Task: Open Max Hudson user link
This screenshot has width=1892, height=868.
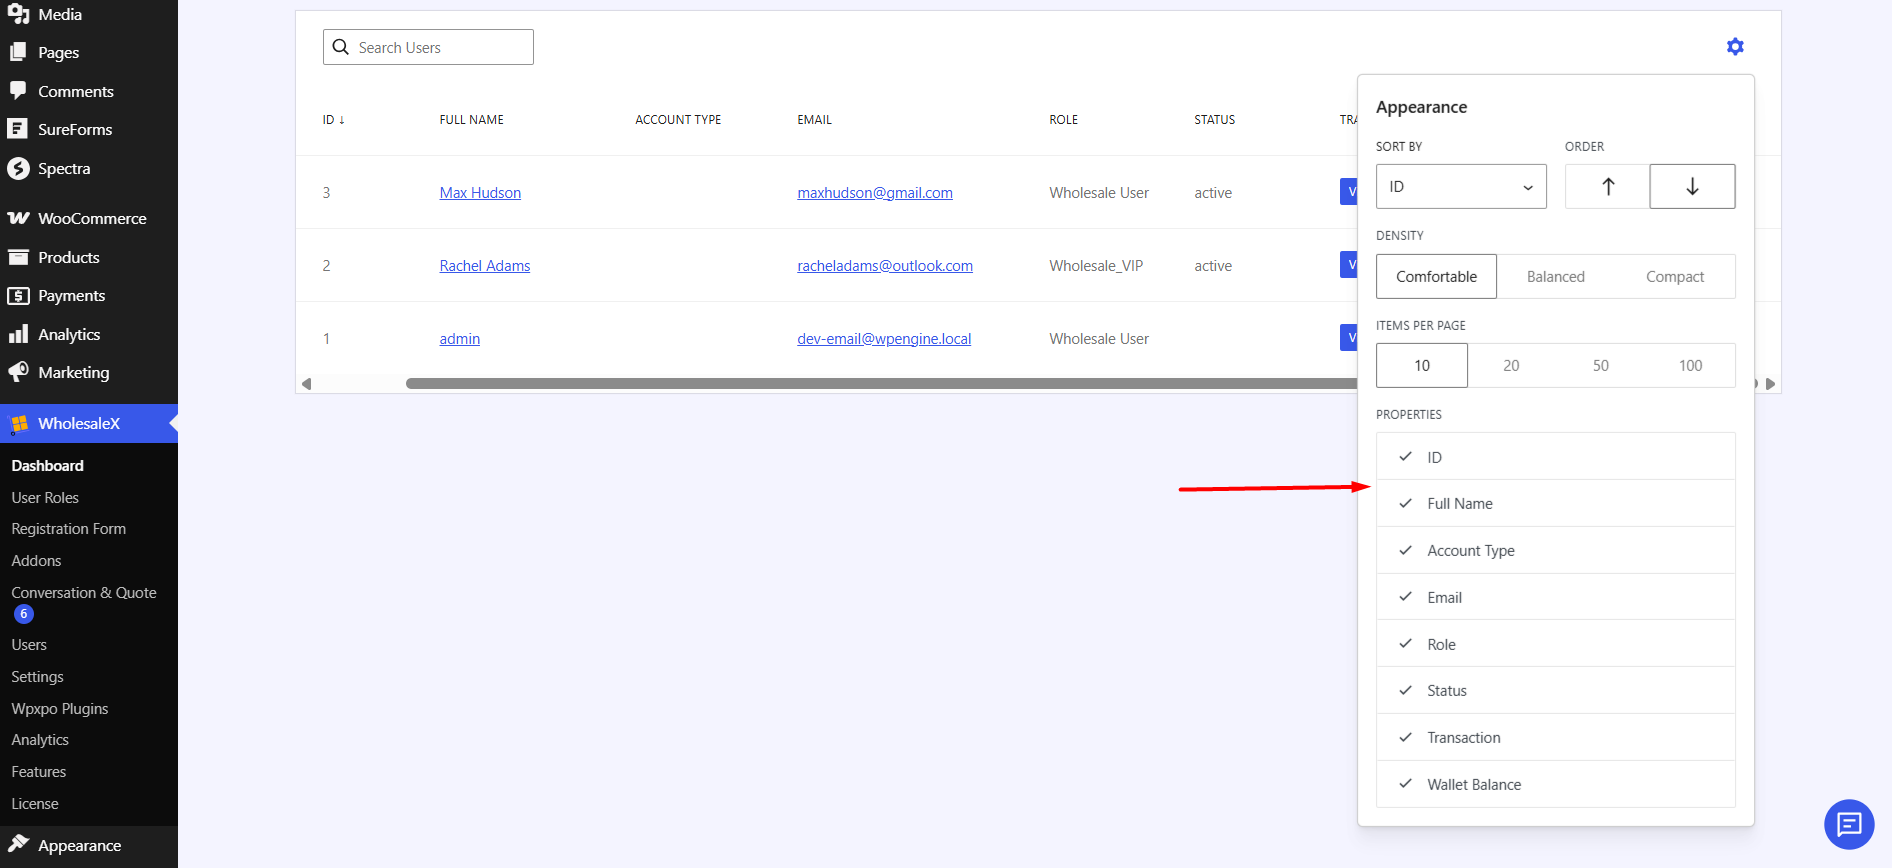Action: tap(480, 192)
